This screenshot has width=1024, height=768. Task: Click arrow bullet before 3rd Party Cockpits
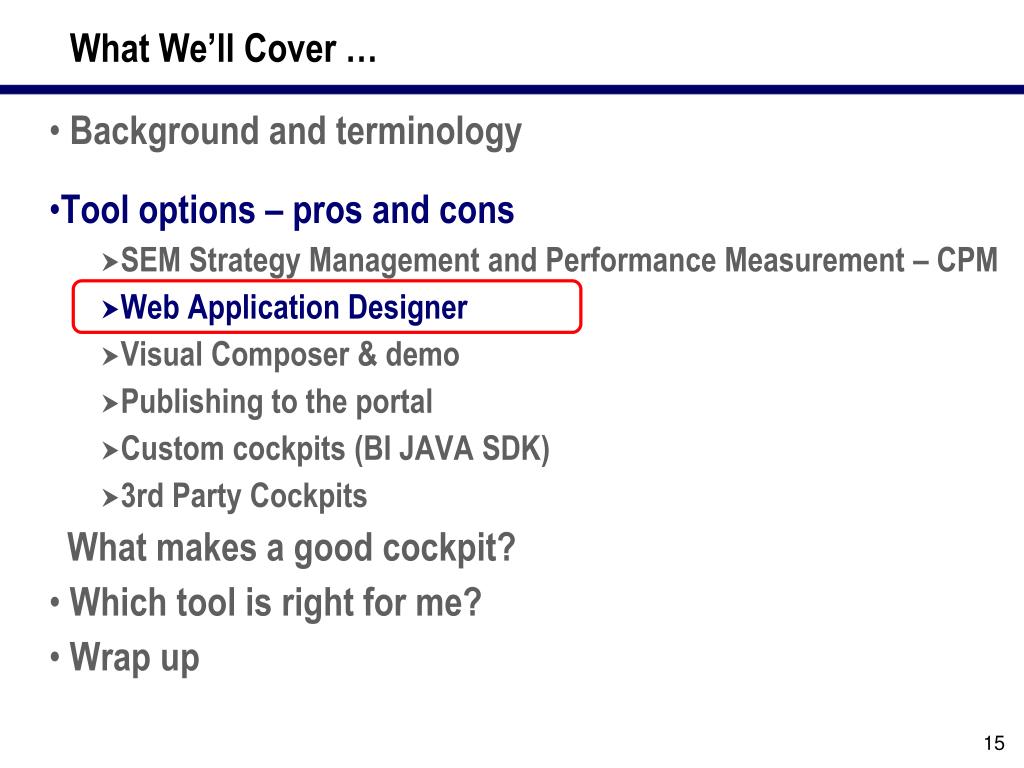click(x=110, y=498)
